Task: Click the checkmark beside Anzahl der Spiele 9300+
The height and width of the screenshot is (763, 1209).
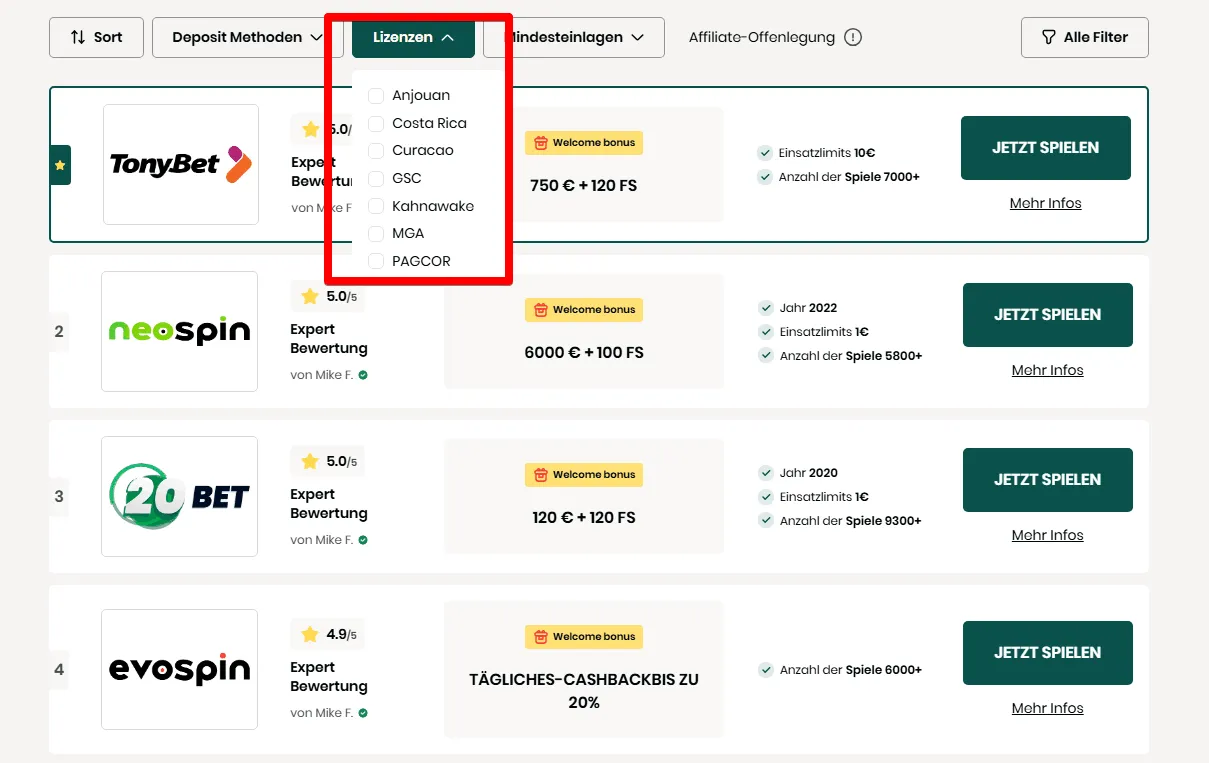Action: 766,521
